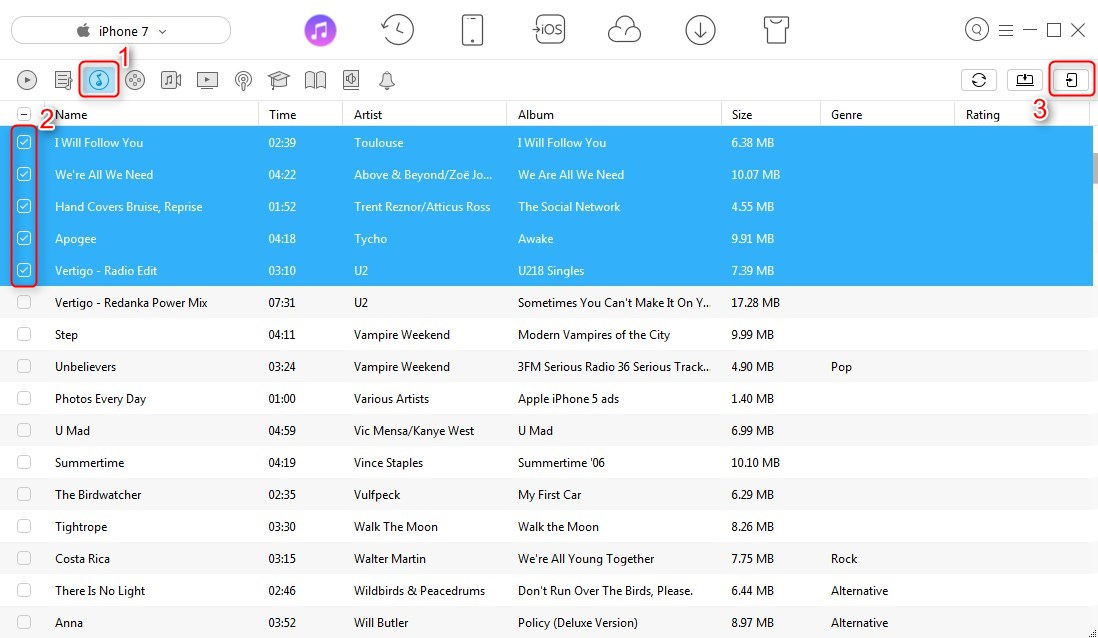The image size is (1098, 638).
Task: Click the Refresh button
Action: click(x=978, y=80)
